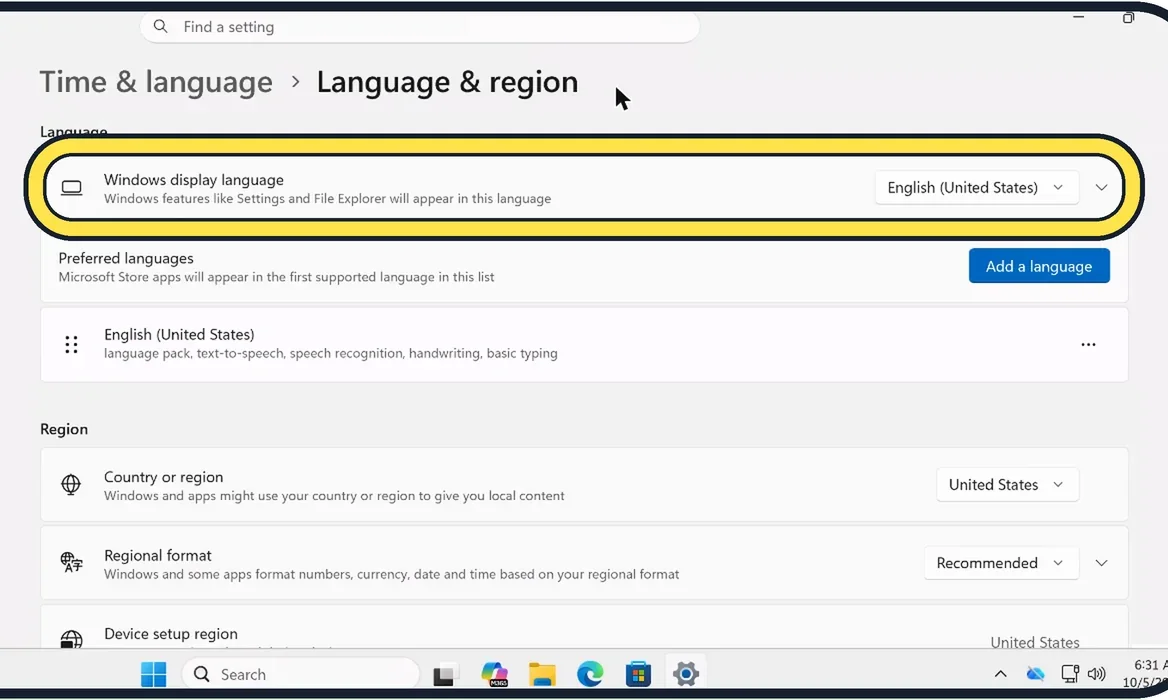
Task: Click the drag handle beside English (United States)
Action: pos(72,345)
